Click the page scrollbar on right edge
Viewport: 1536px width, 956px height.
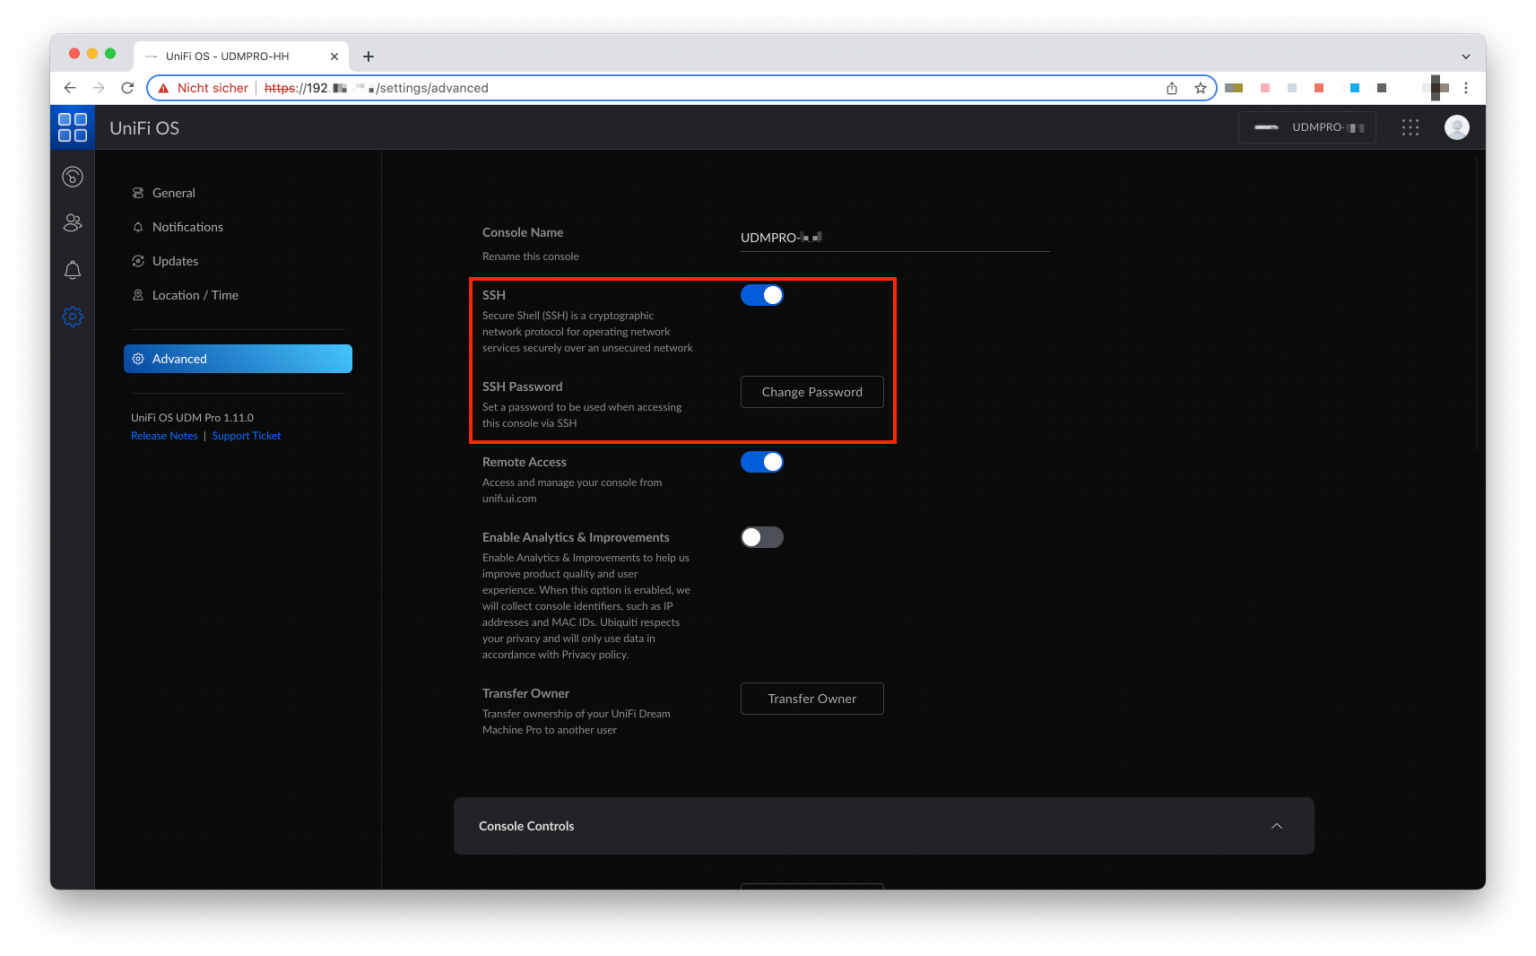pos(1477,304)
